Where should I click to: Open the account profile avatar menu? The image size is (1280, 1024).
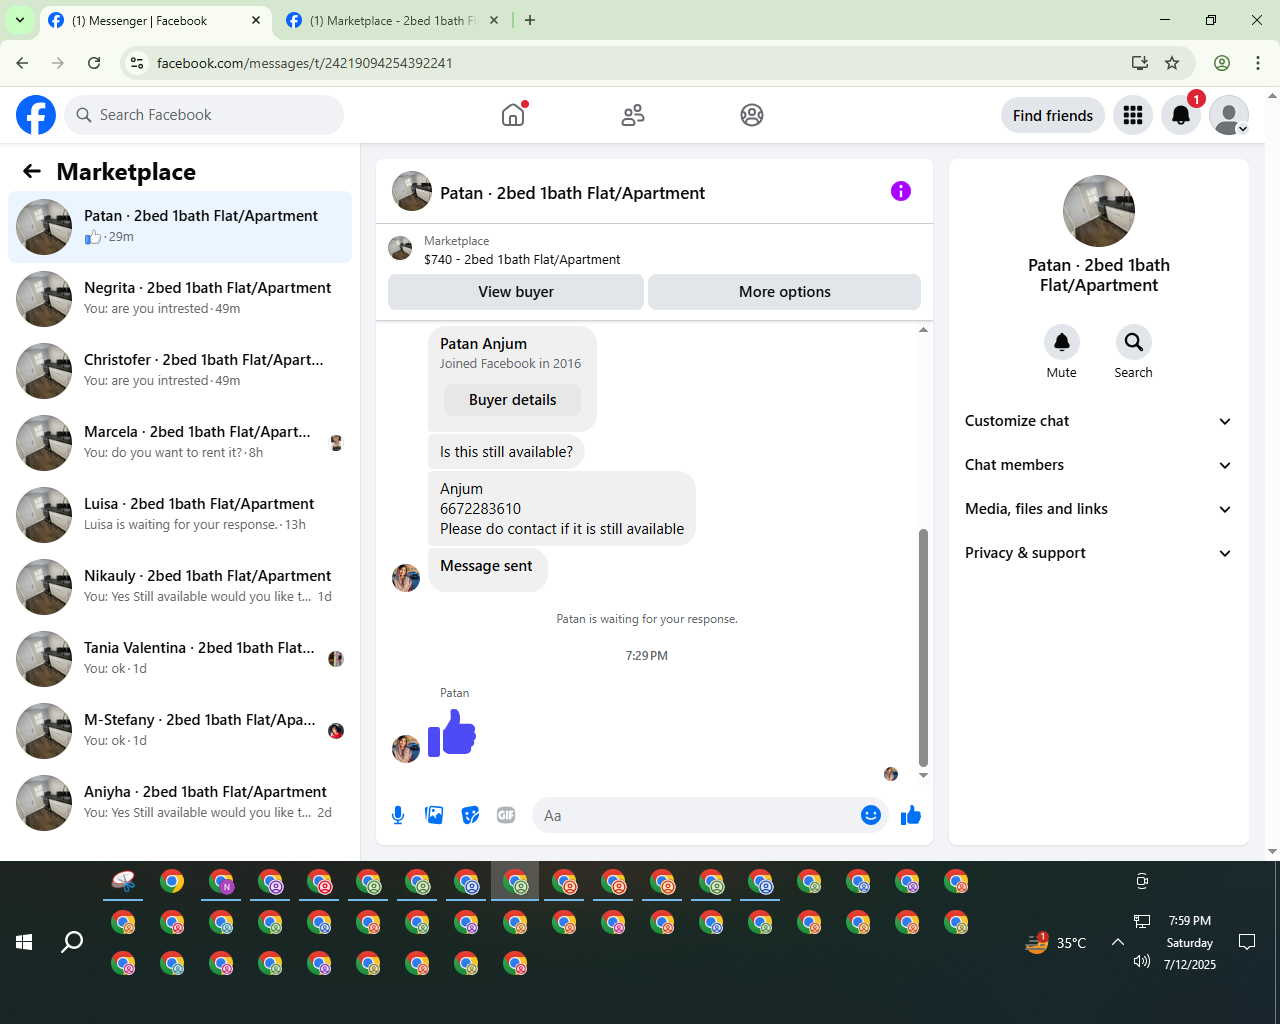1229,115
